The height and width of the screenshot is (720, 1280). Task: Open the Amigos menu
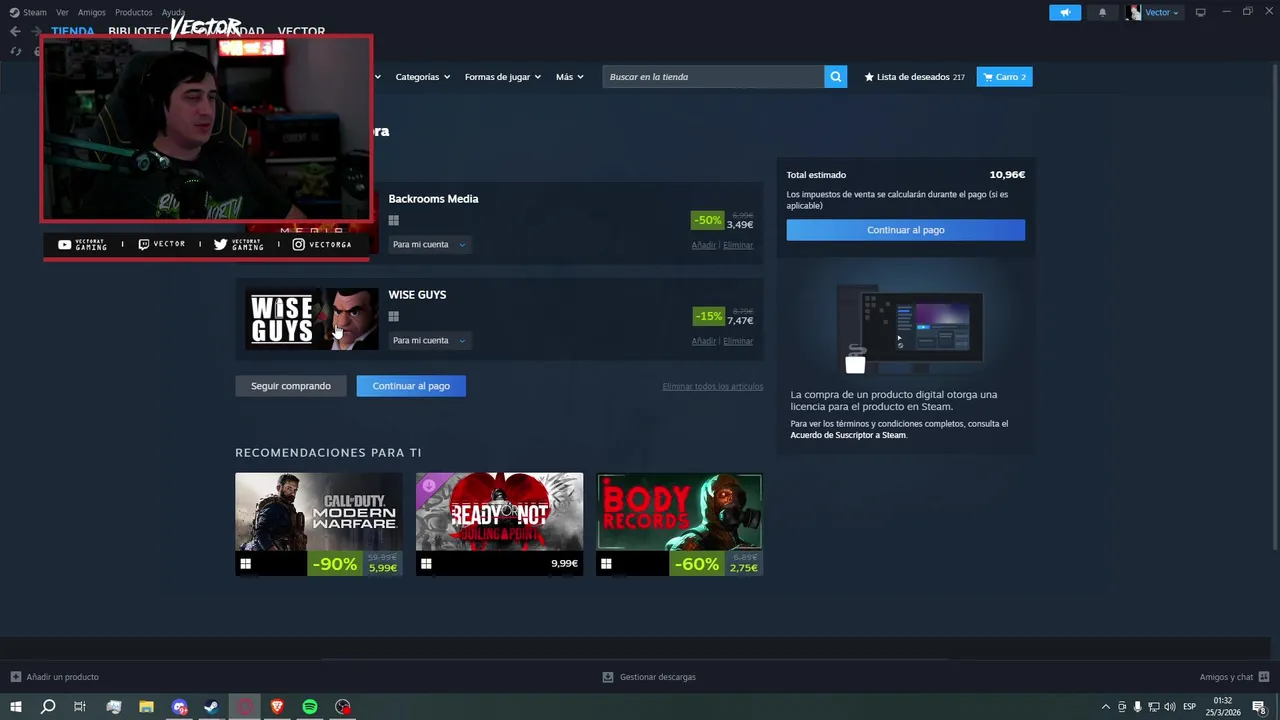point(91,12)
